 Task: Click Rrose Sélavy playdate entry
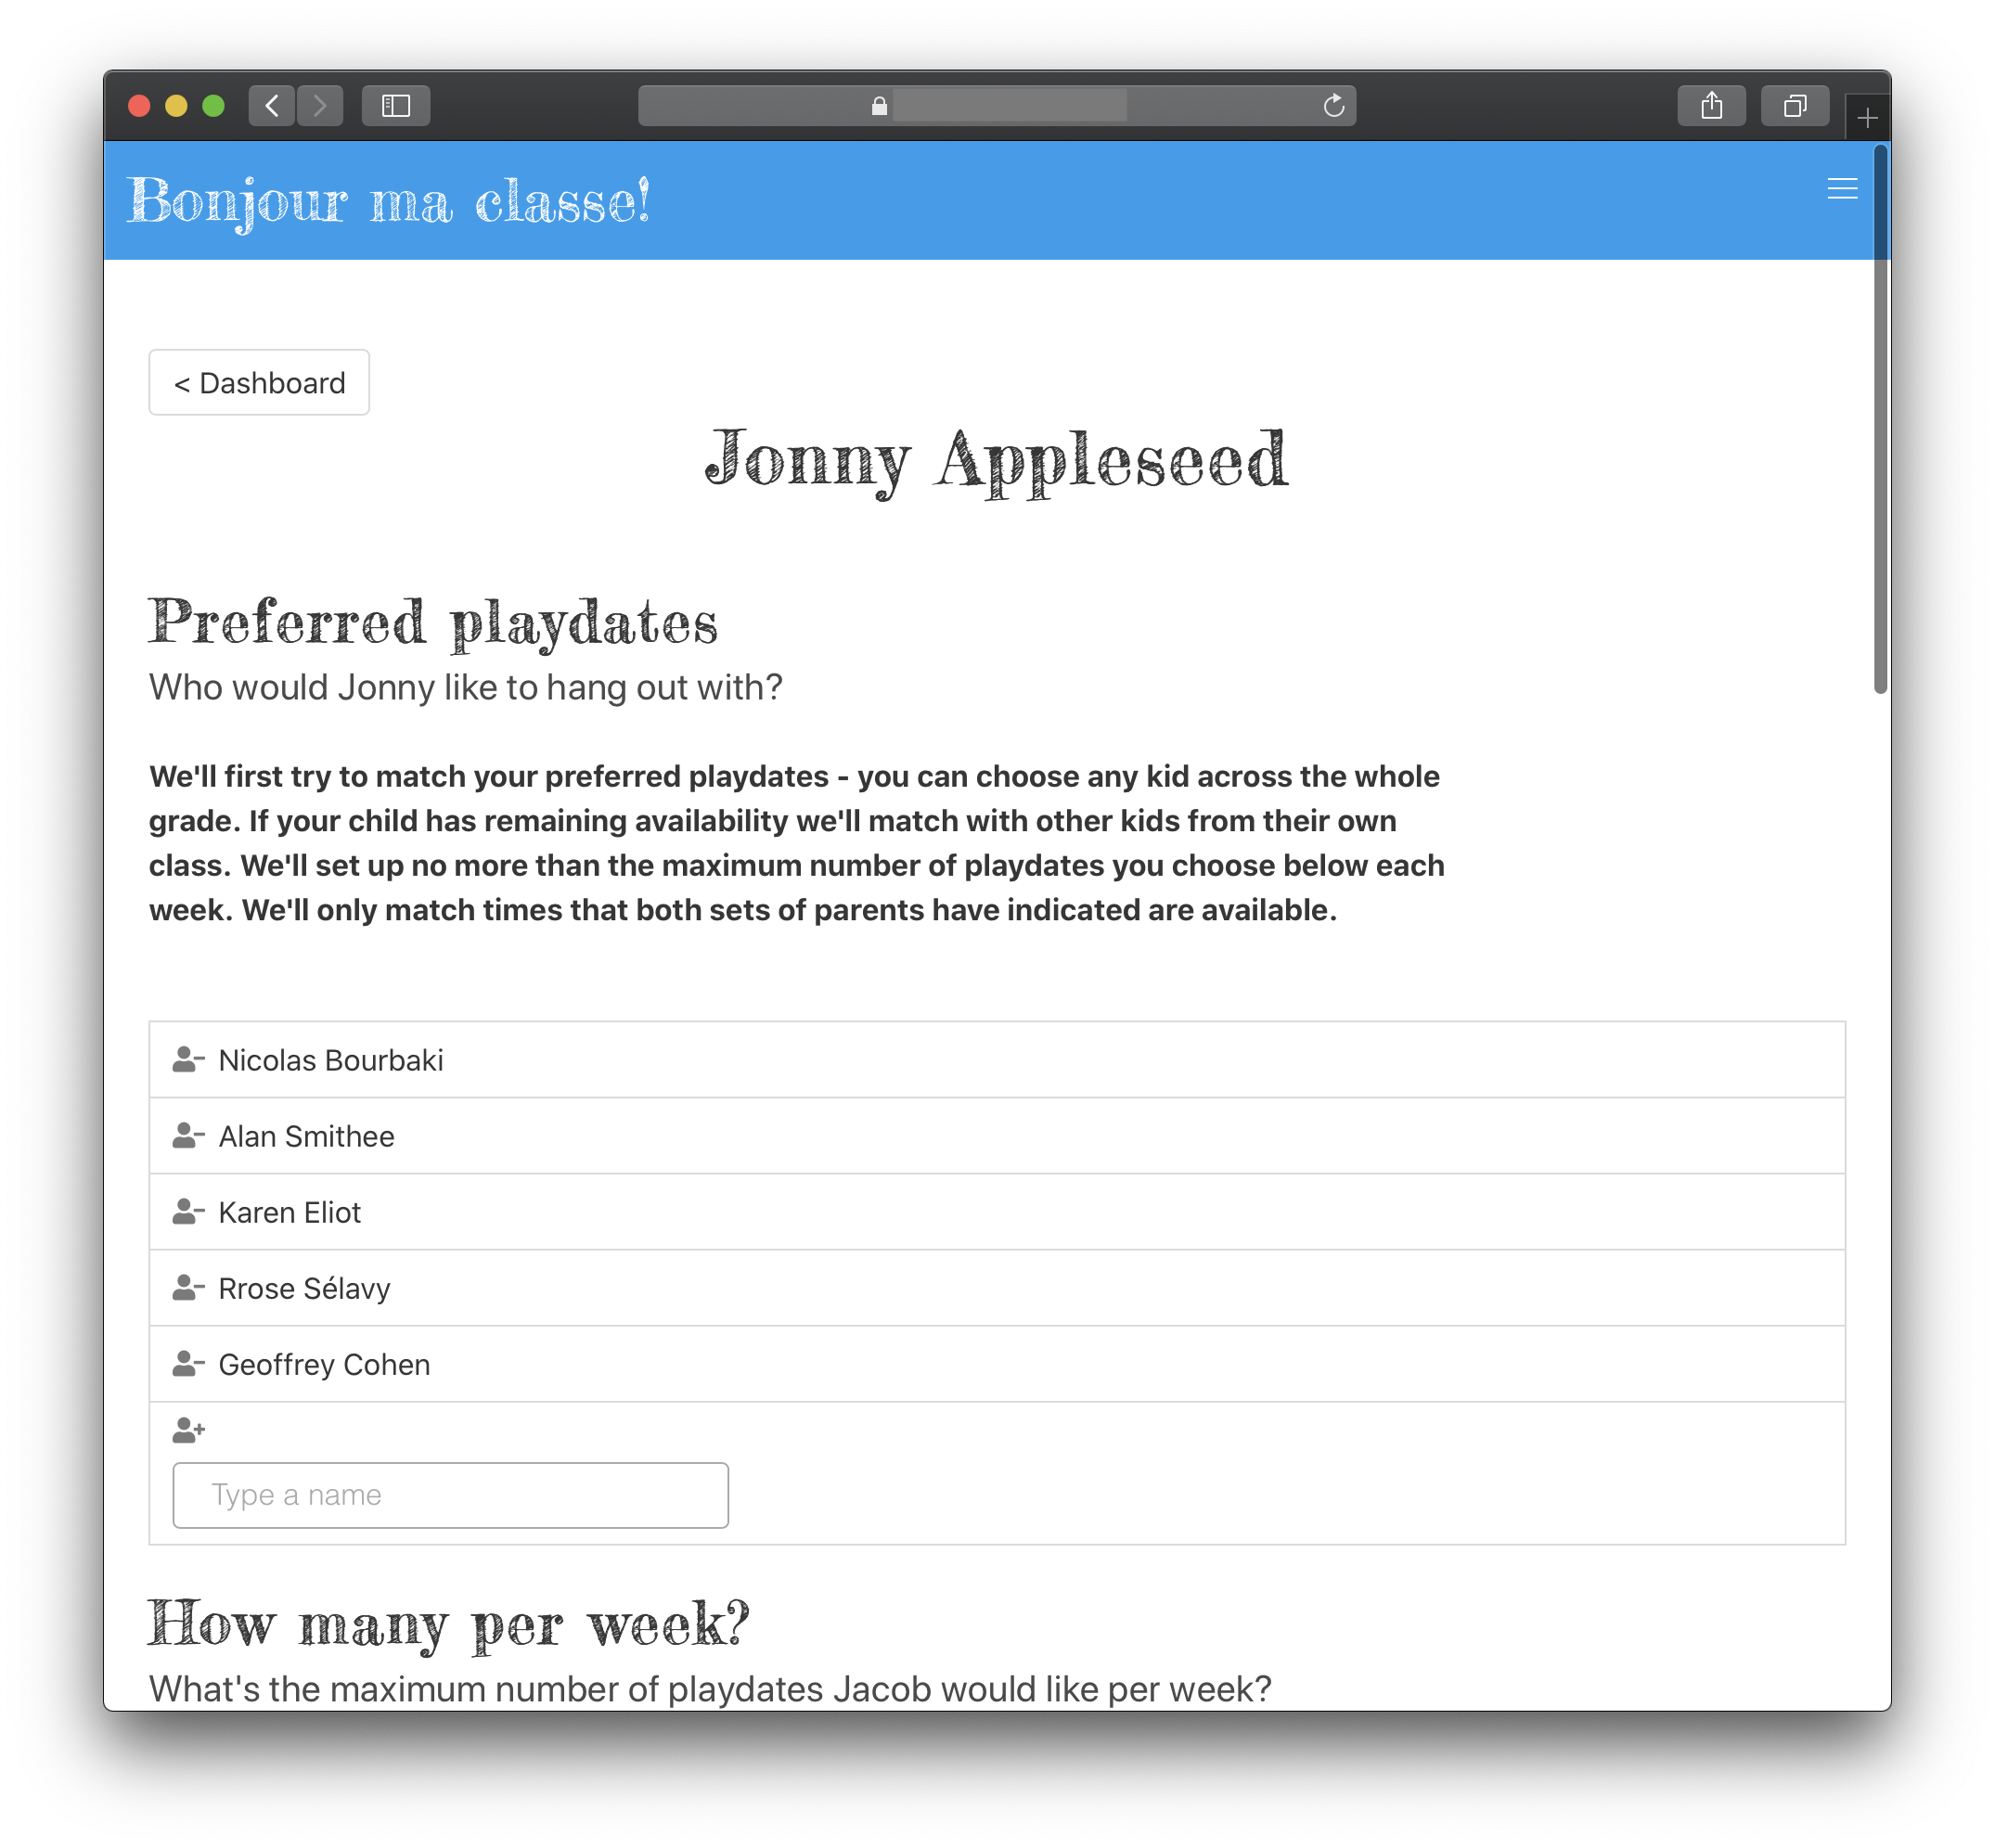click(997, 1287)
